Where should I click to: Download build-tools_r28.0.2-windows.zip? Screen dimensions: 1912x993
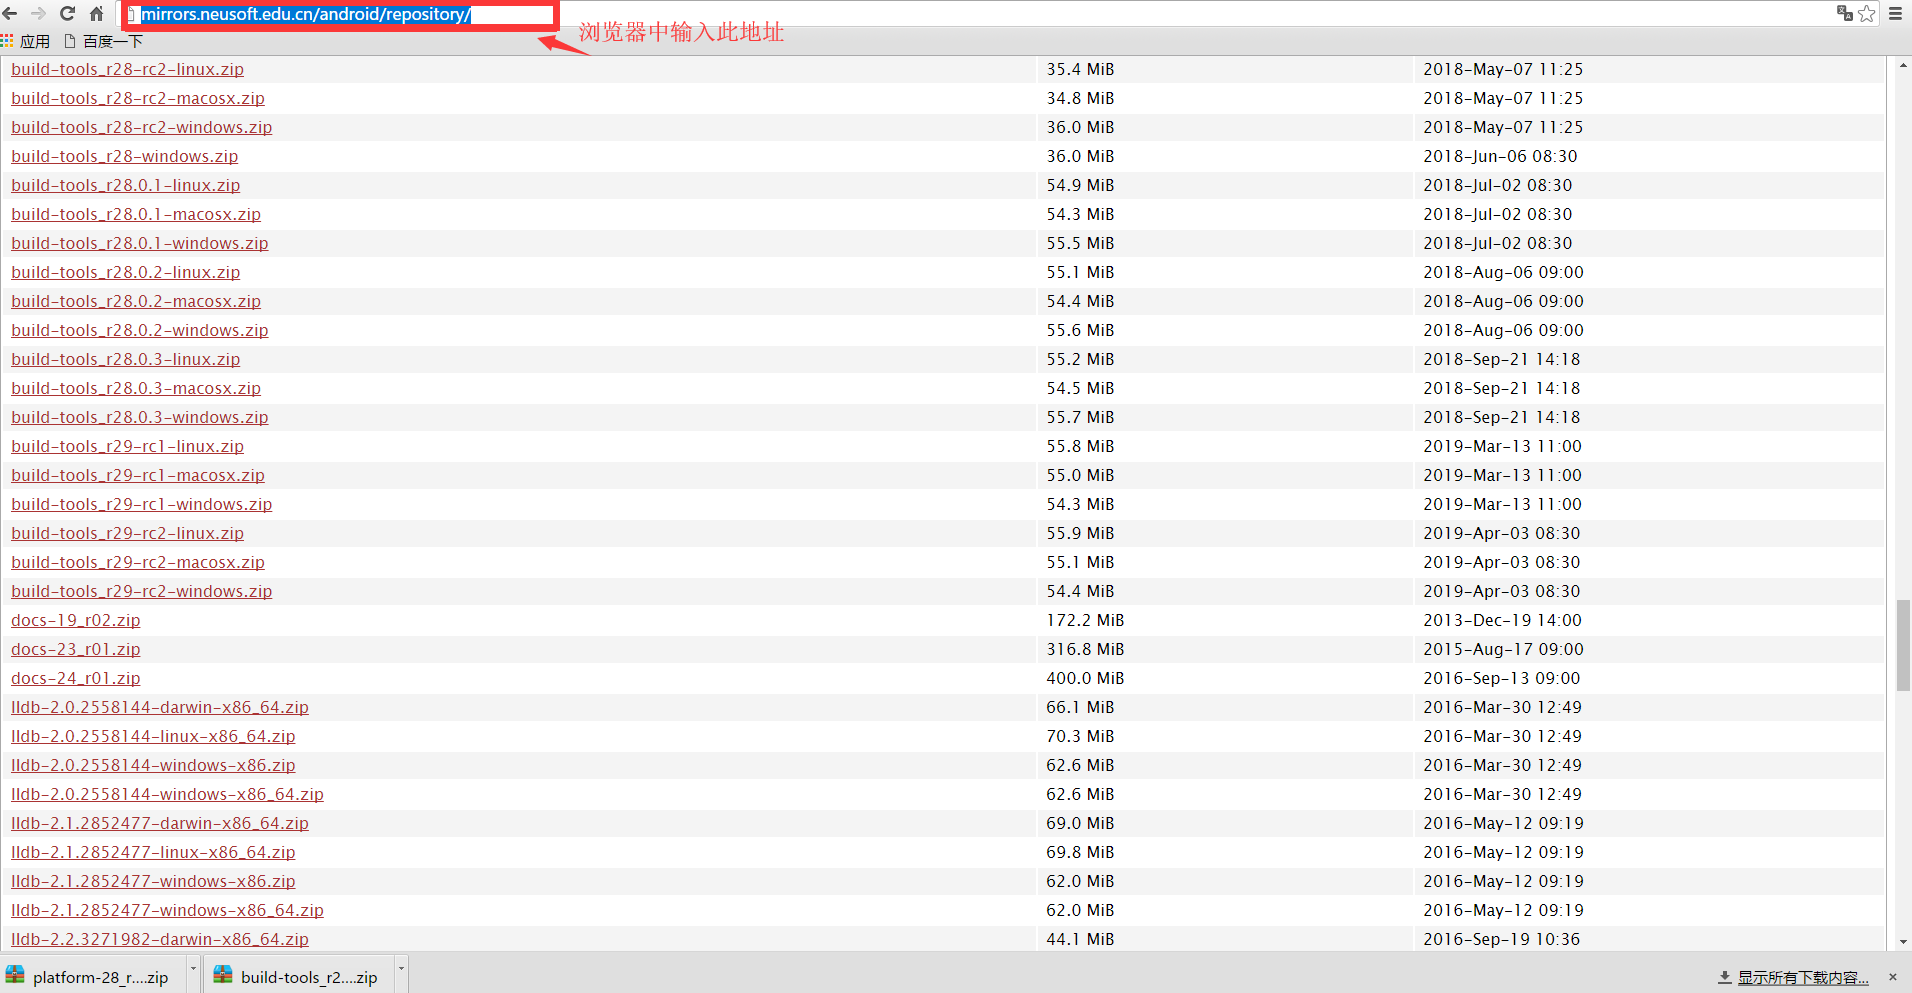(x=139, y=330)
